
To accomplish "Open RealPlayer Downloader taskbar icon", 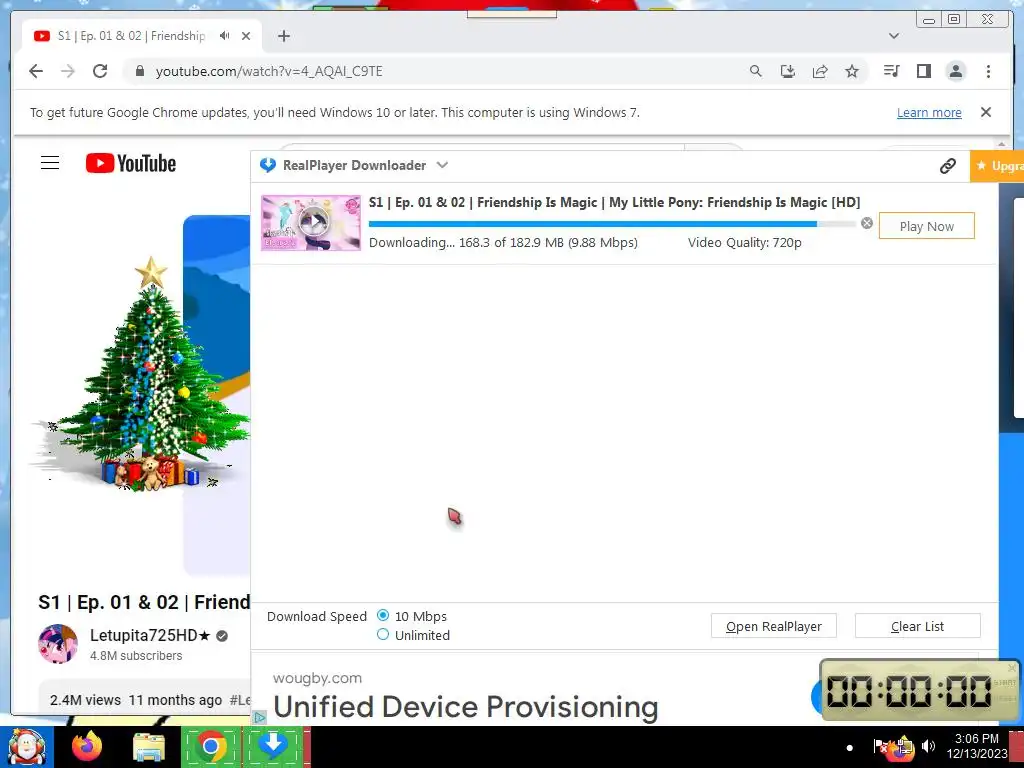I will (x=274, y=746).
